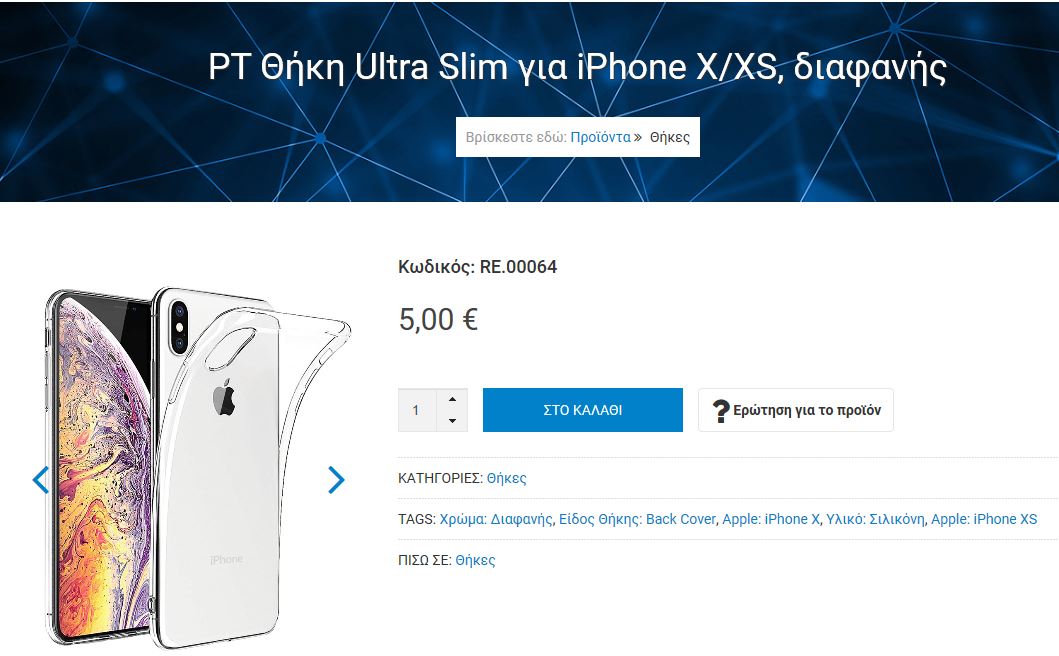This screenshot has width=1059, height=656.
Task: Click the product title heading in banner
Action: [577, 68]
